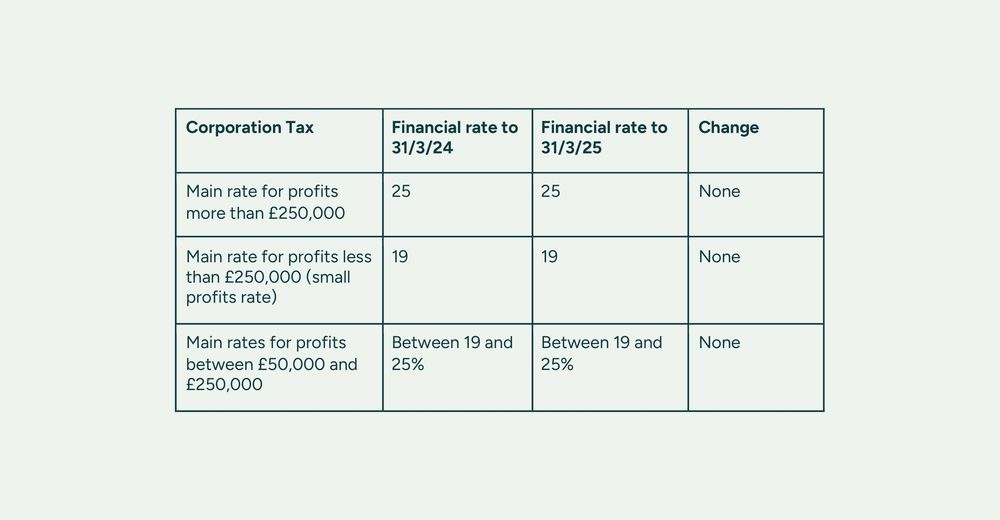Select None in the more than £250,000 row
Screen dimensions: 1000x520
pos(719,192)
